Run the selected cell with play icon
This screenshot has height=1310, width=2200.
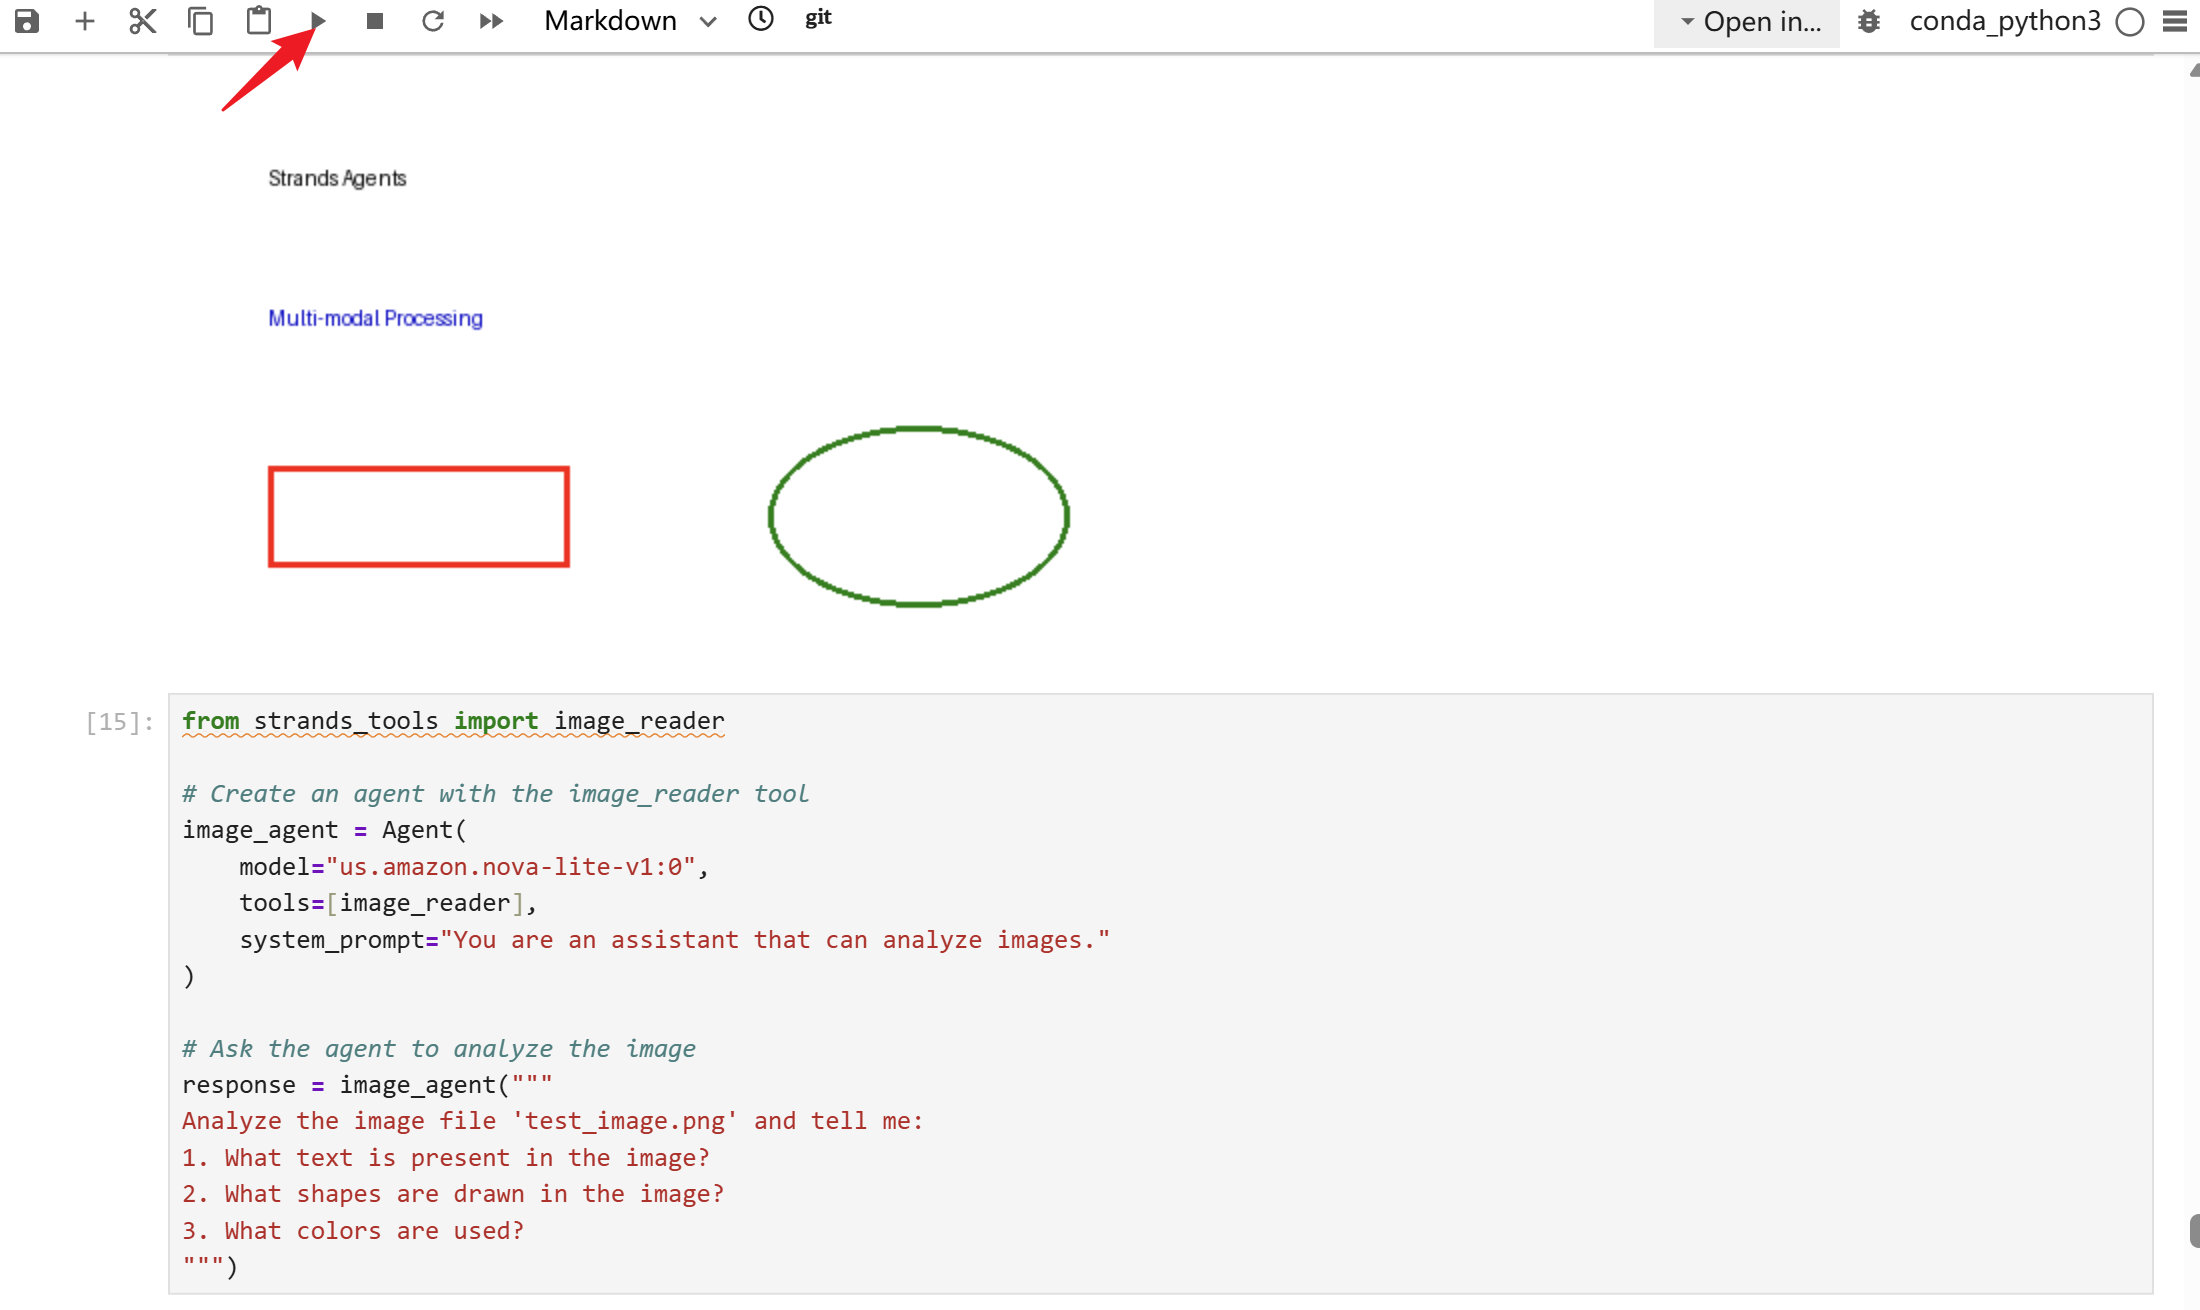click(318, 21)
